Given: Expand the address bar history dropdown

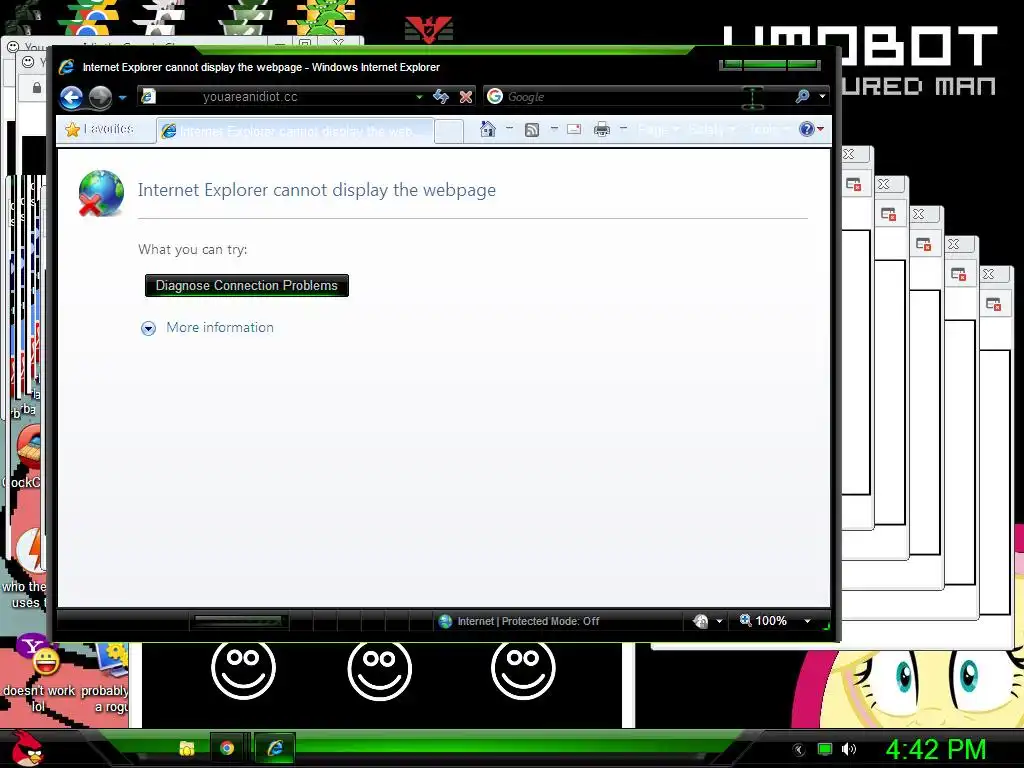Looking at the screenshot, I should (x=419, y=97).
